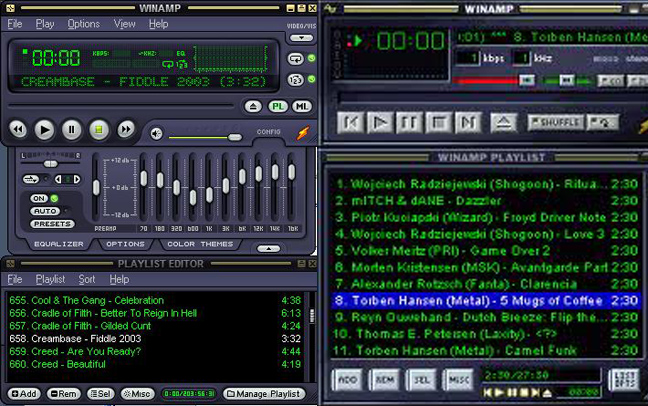The image size is (648, 406).
Task: Select track 655 Cool & The Gang - Celebration
Action: click(155, 300)
